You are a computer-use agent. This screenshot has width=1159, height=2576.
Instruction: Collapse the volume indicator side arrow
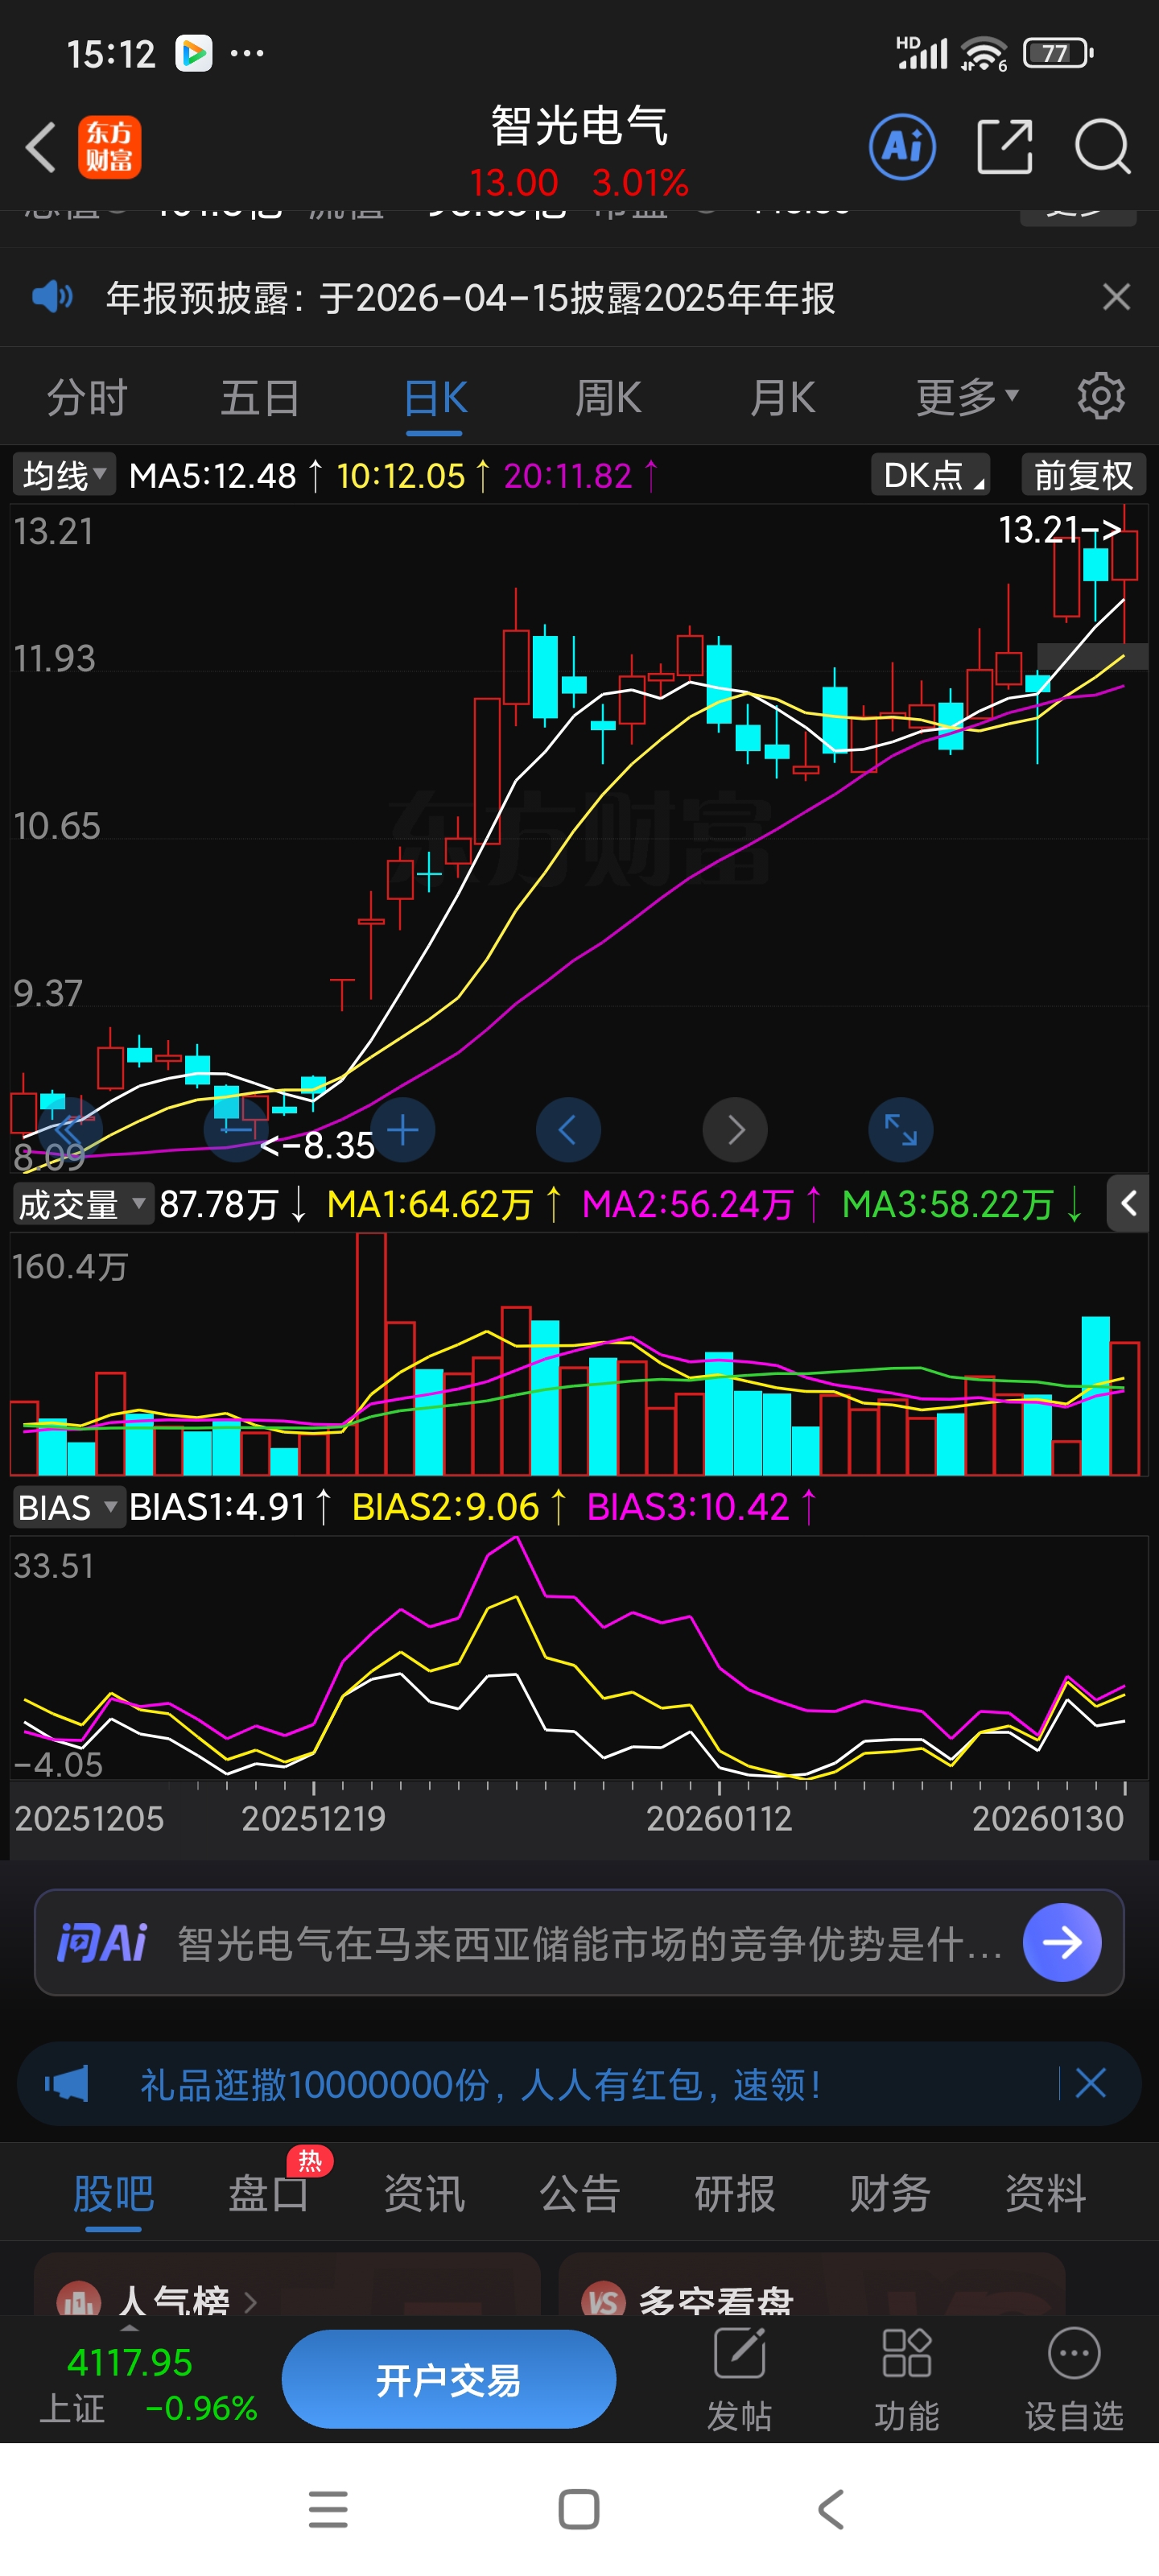coord(1129,1203)
